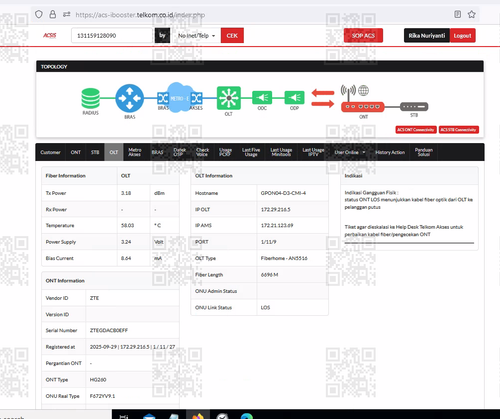
Task: Click the padlock site security icon
Action: click(53, 14)
